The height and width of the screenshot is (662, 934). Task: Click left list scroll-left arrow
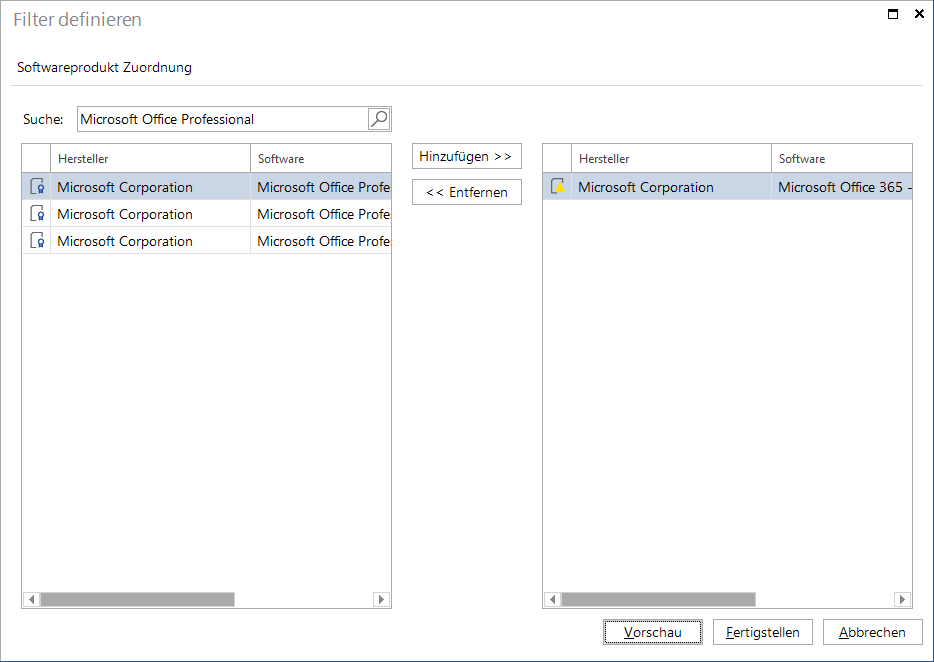32,599
